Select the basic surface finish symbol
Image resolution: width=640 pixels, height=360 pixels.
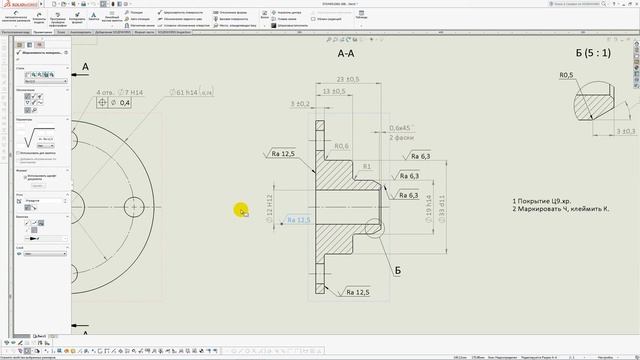pos(28,97)
